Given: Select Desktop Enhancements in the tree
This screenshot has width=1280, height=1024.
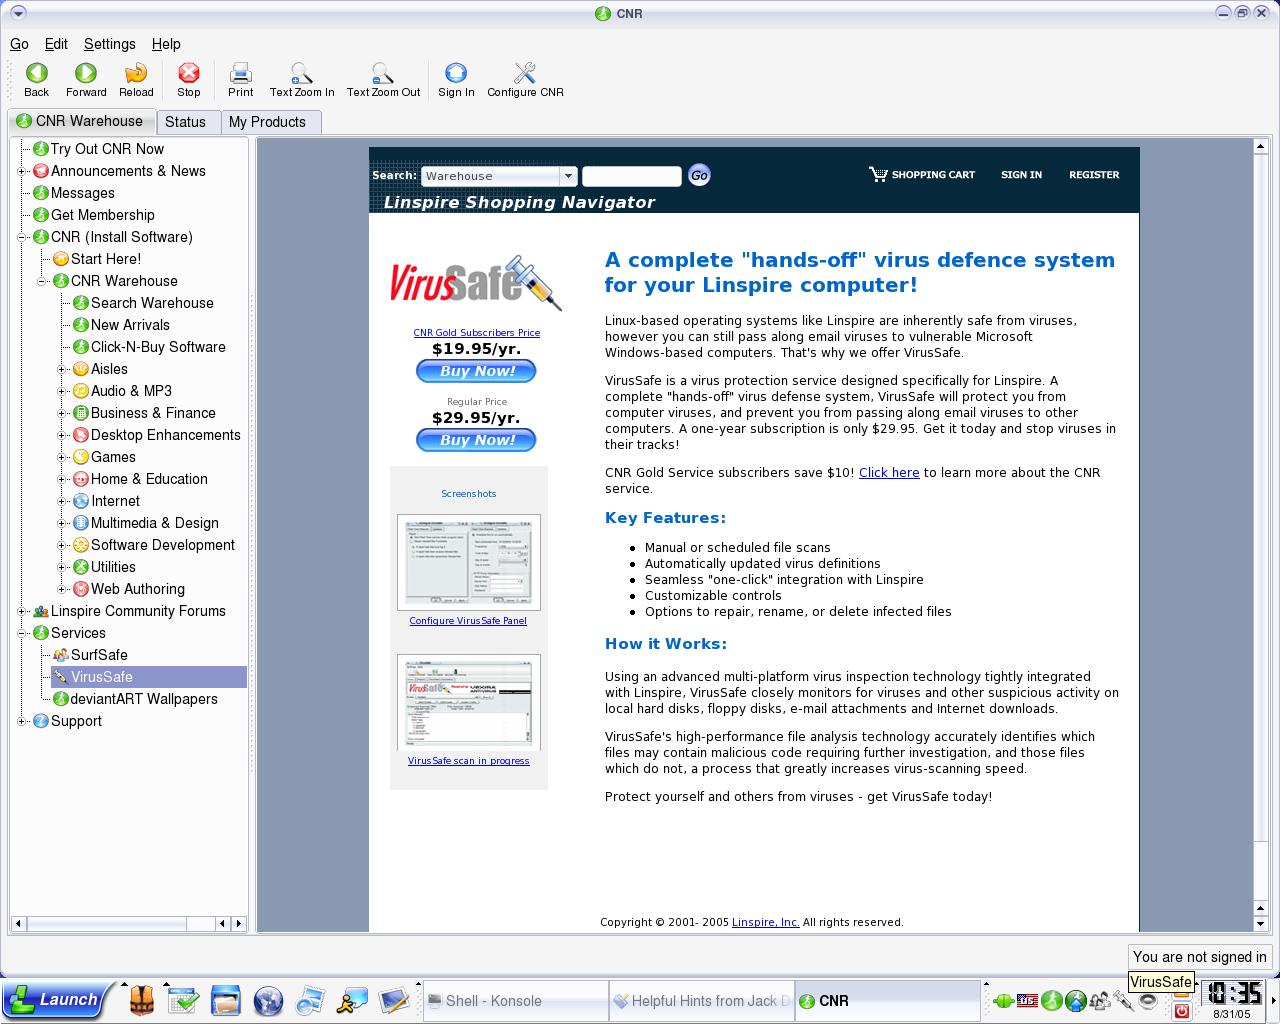Looking at the screenshot, I should pos(166,435).
